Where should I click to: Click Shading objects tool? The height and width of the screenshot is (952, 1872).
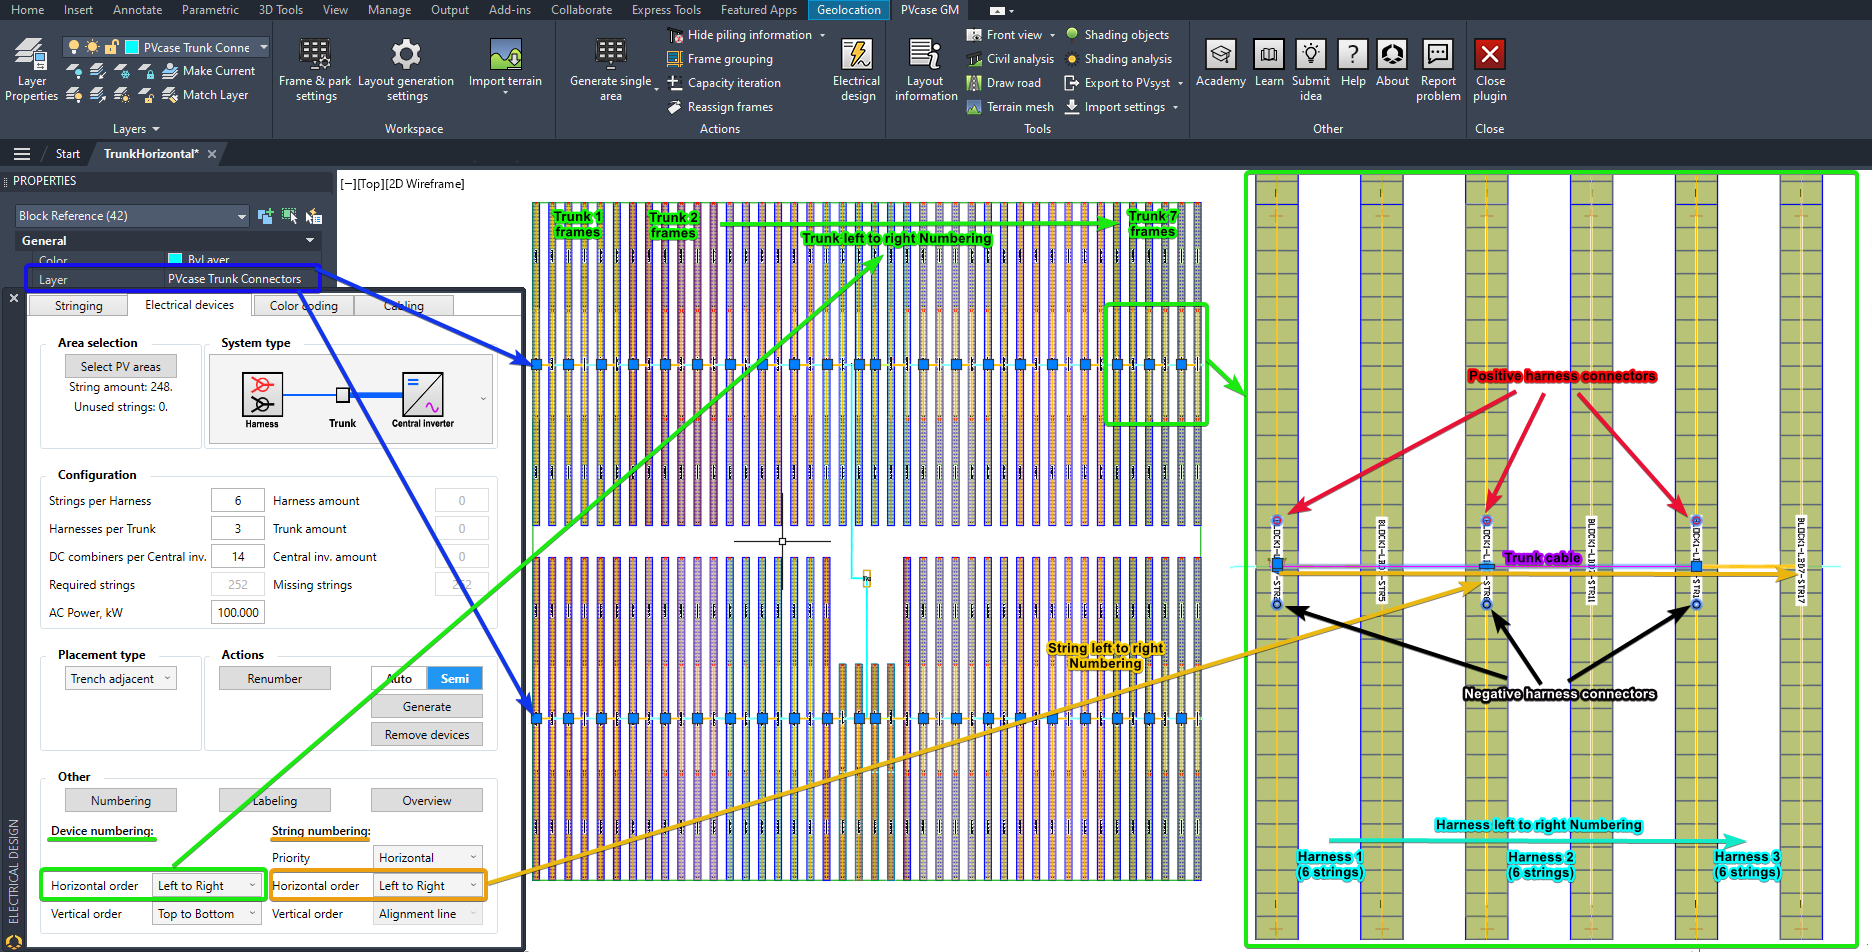(x=1116, y=35)
